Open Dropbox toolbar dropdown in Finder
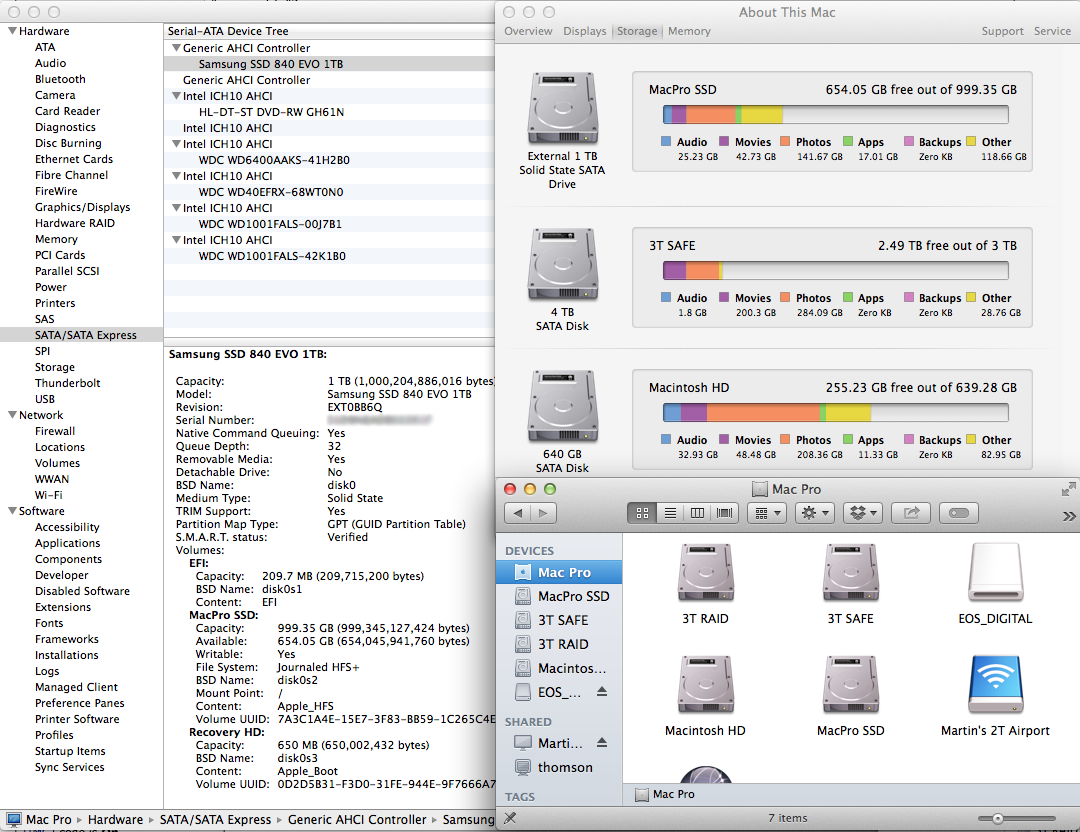This screenshot has height=832, width=1080. click(863, 513)
